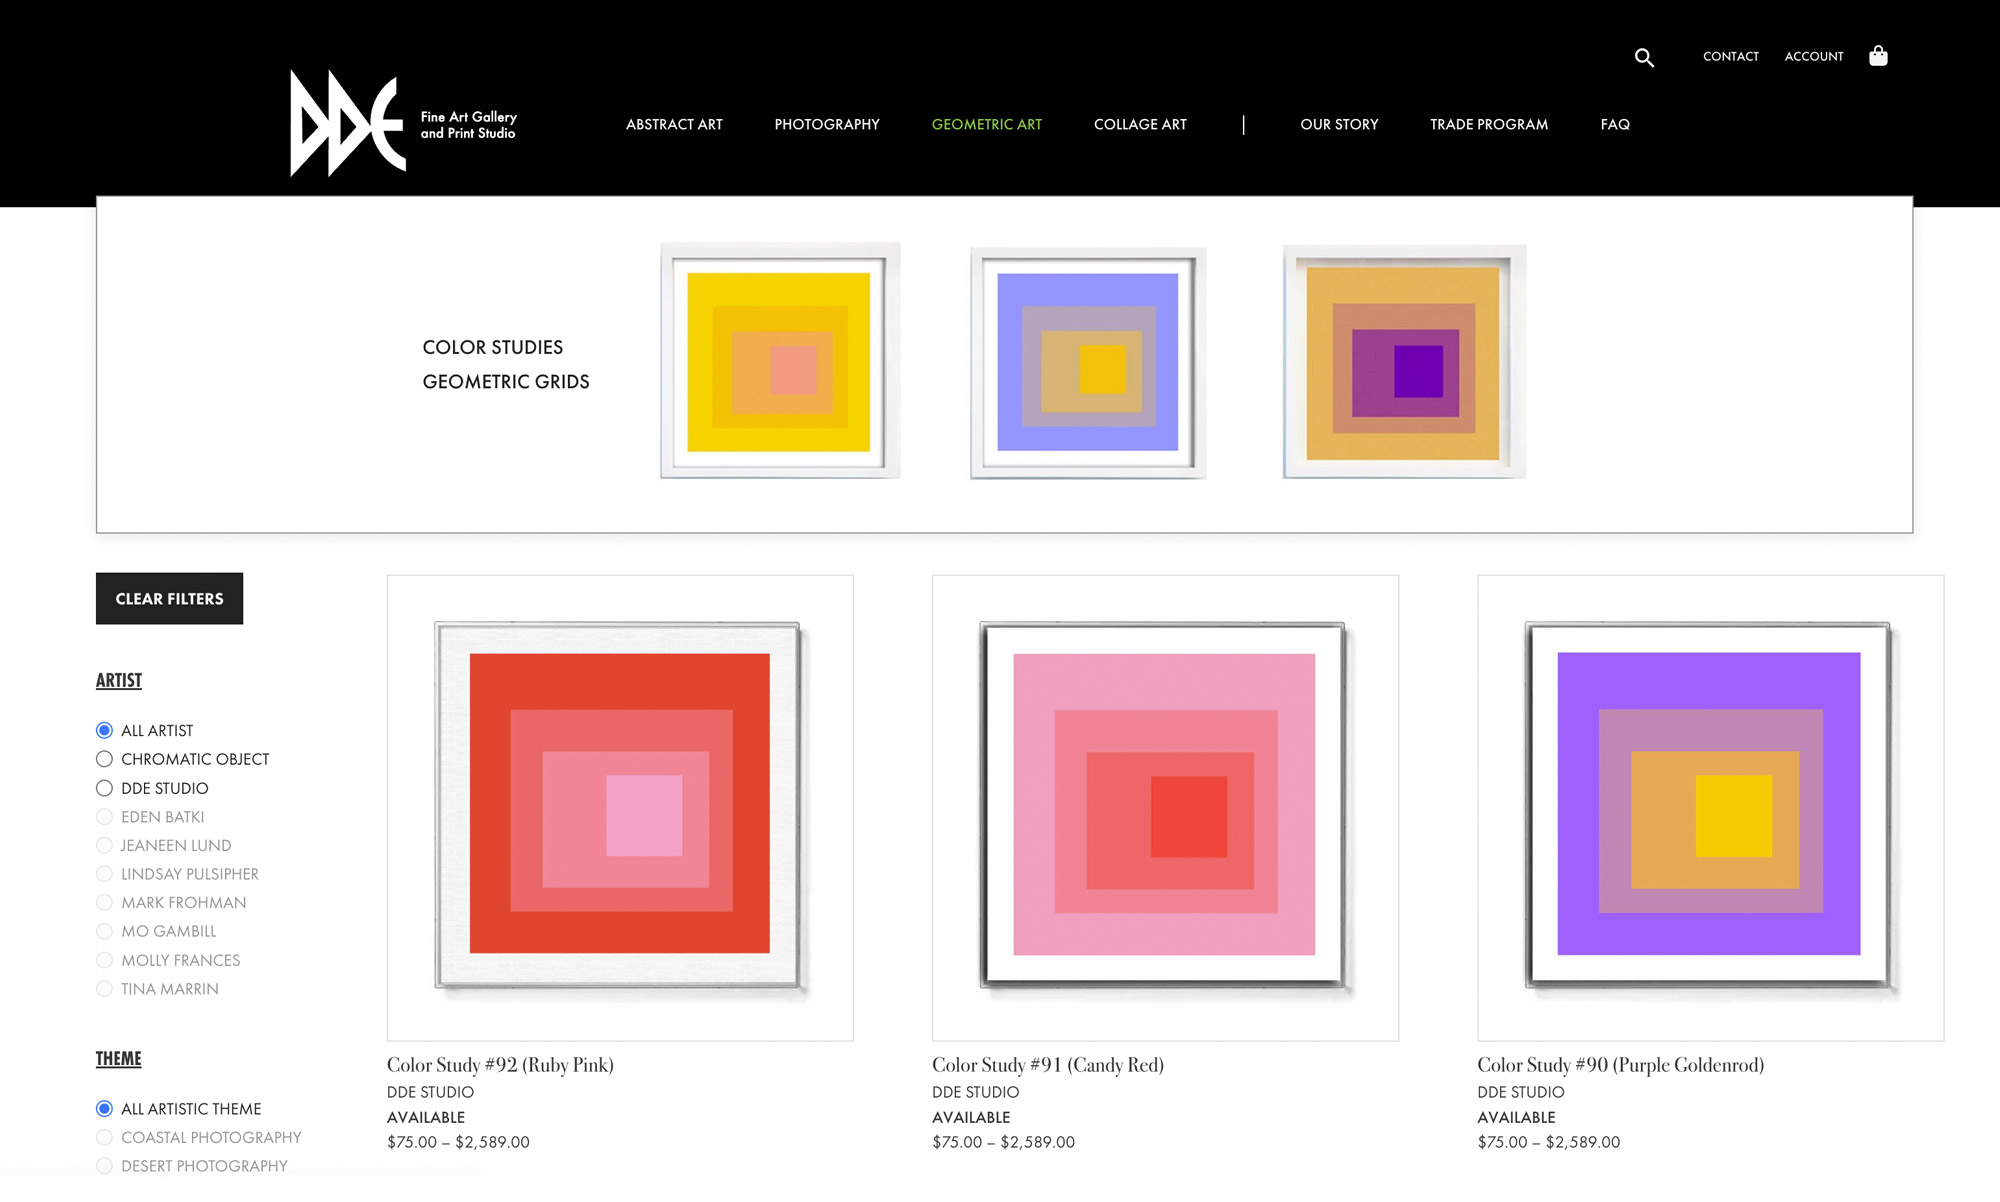Image resolution: width=2000 pixels, height=1202 pixels.
Task: Open the yellow color study thumbnail in banner
Action: pyautogui.click(x=779, y=361)
